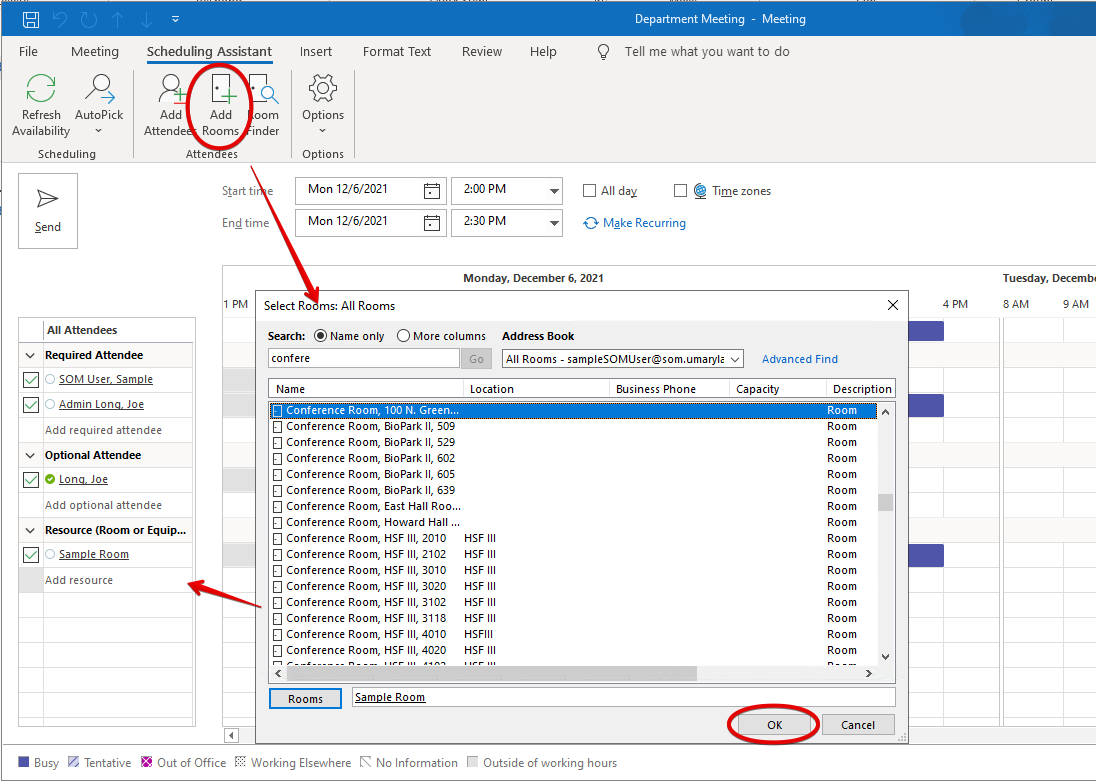Switch to the Insert ribbon tab
The width and height of the screenshot is (1096, 781).
click(x=316, y=52)
